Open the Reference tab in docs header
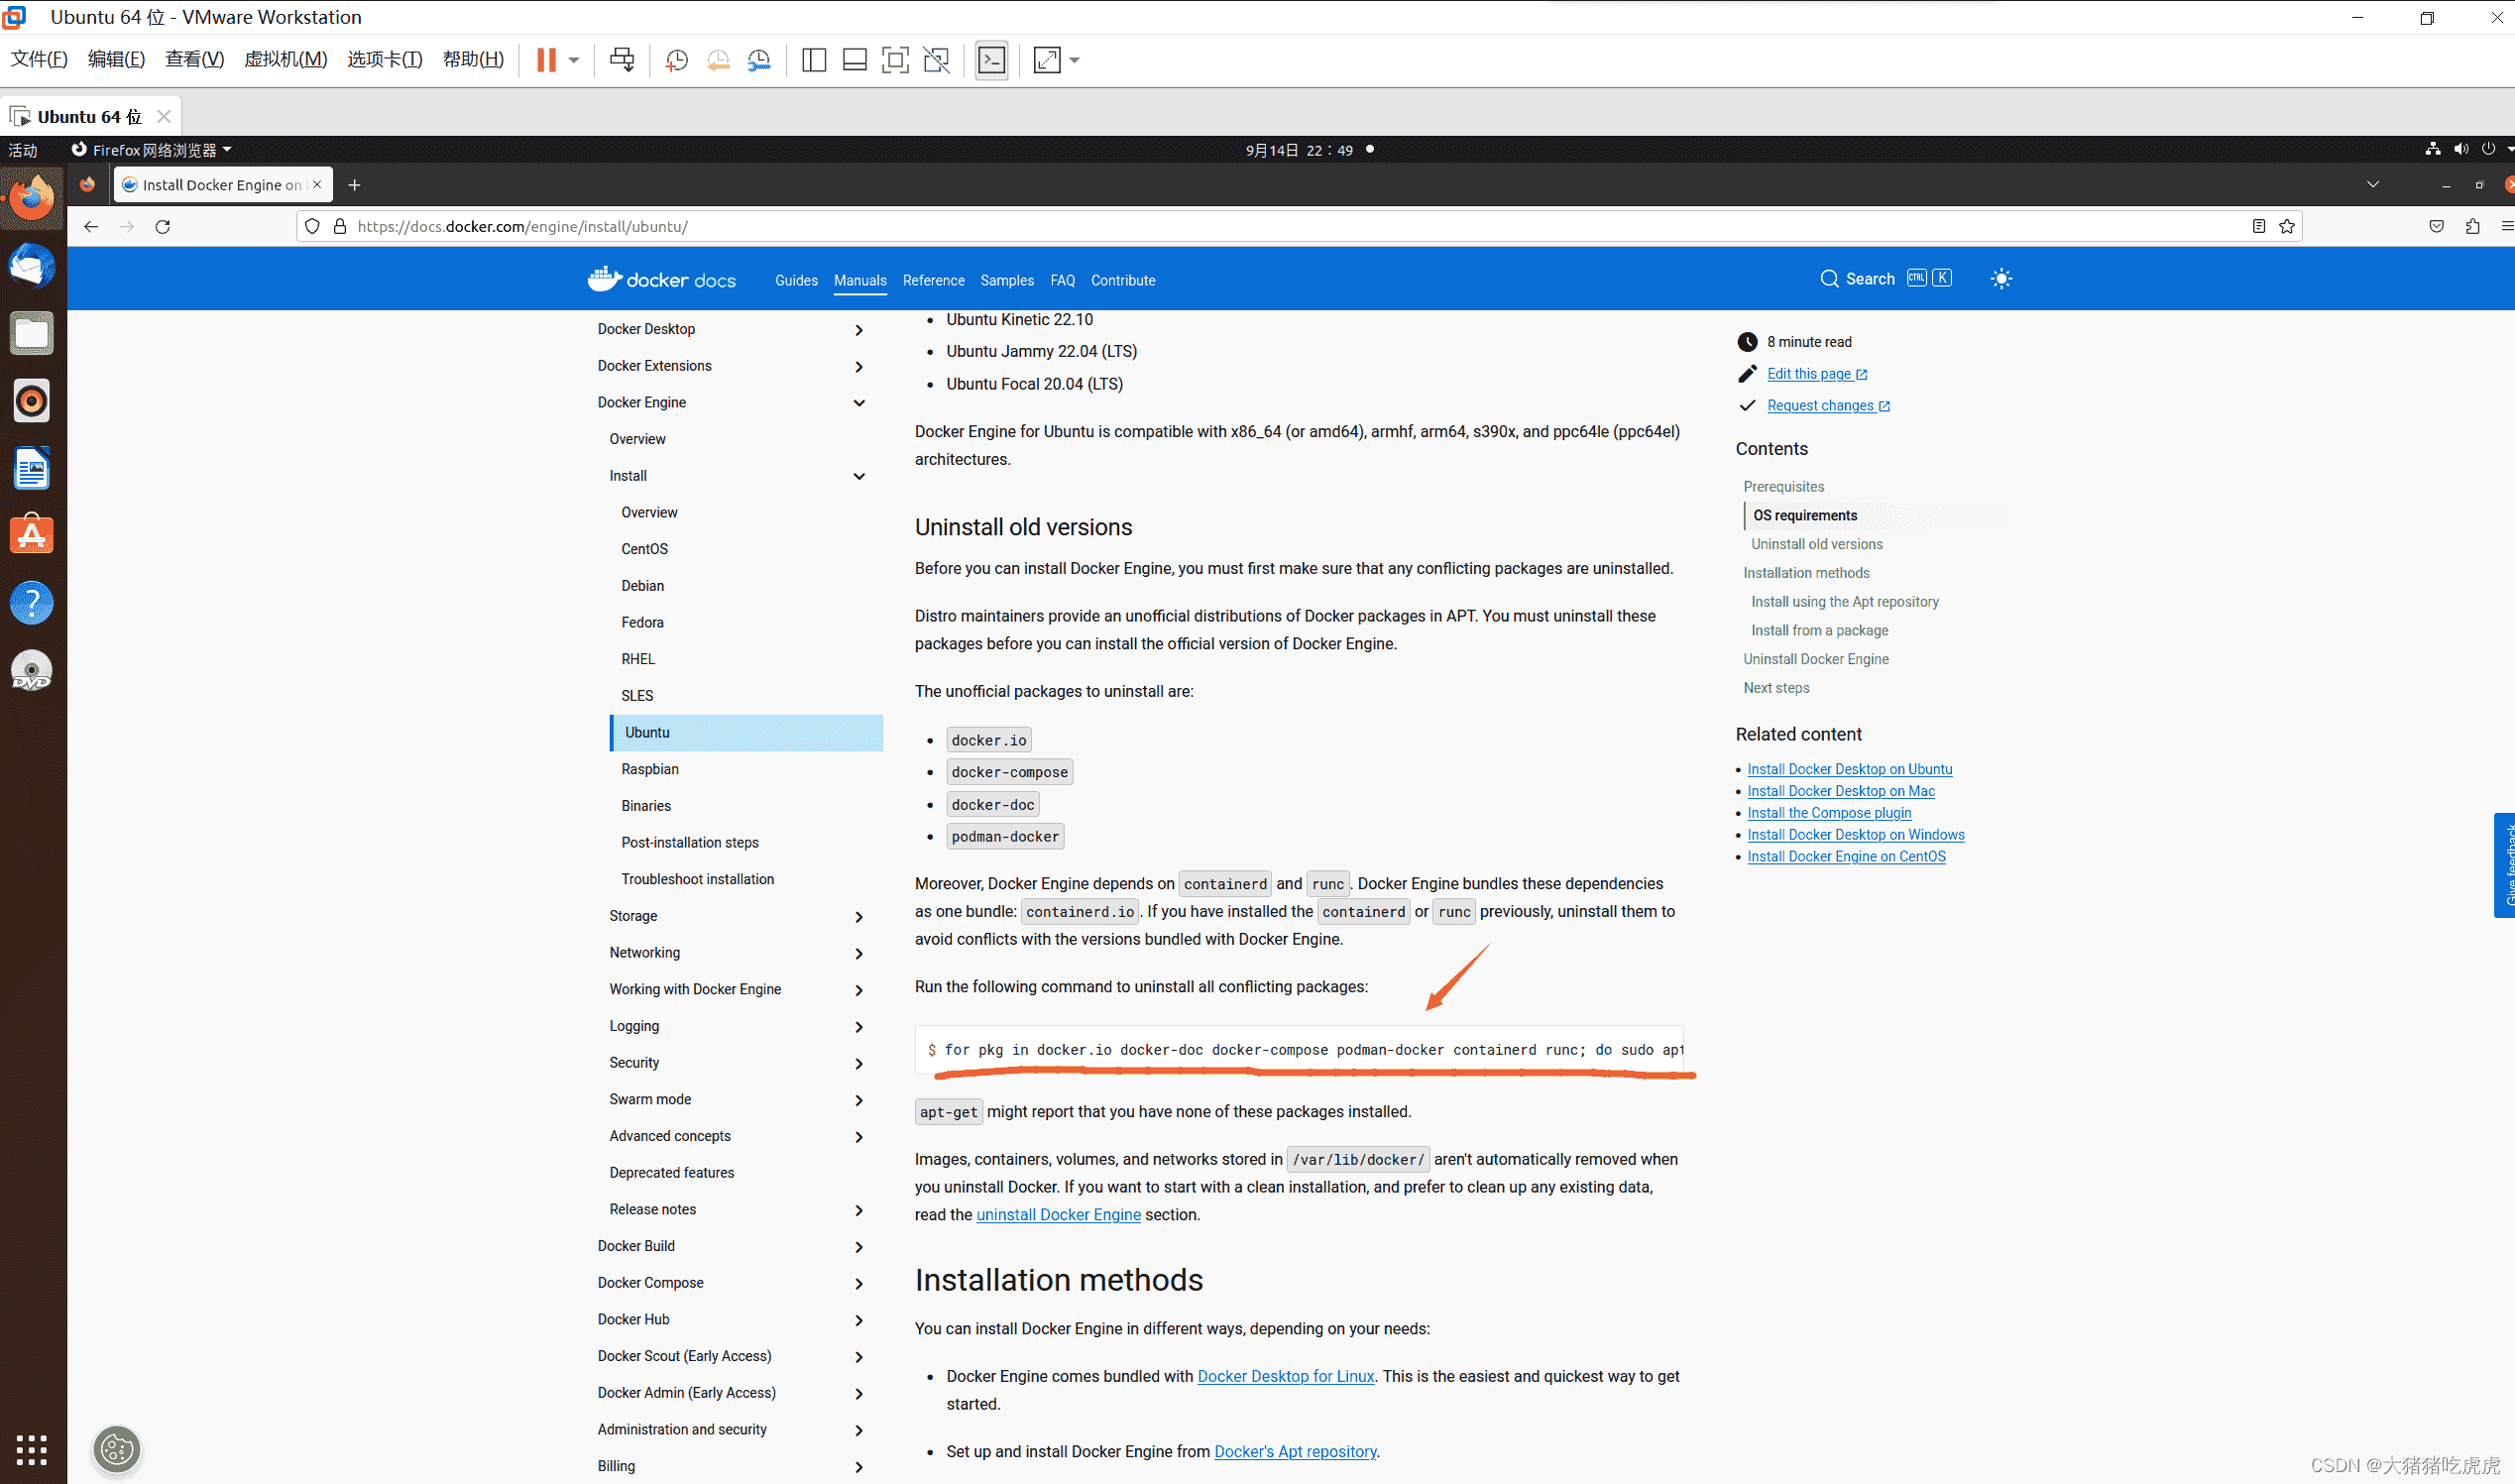The width and height of the screenshot is (2515, 1484). (x=933, y=281)
